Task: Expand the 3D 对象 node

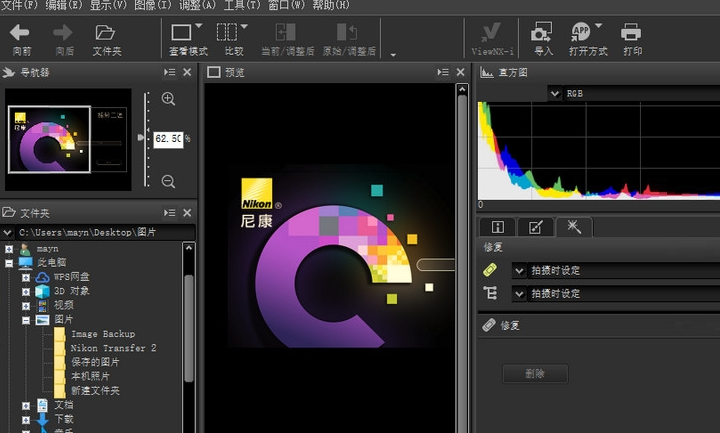Action: point(26,292)
